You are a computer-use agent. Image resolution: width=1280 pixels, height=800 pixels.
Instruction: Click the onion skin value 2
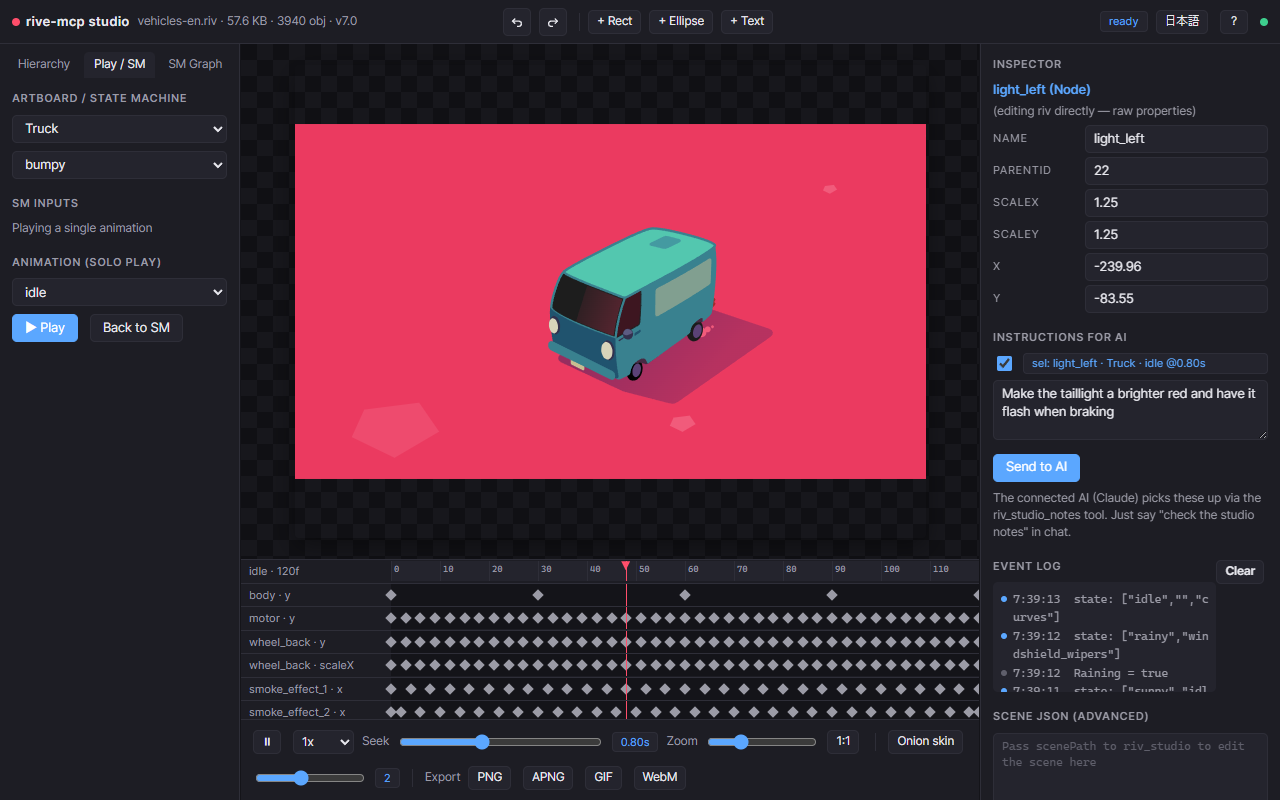pos(388,777)
